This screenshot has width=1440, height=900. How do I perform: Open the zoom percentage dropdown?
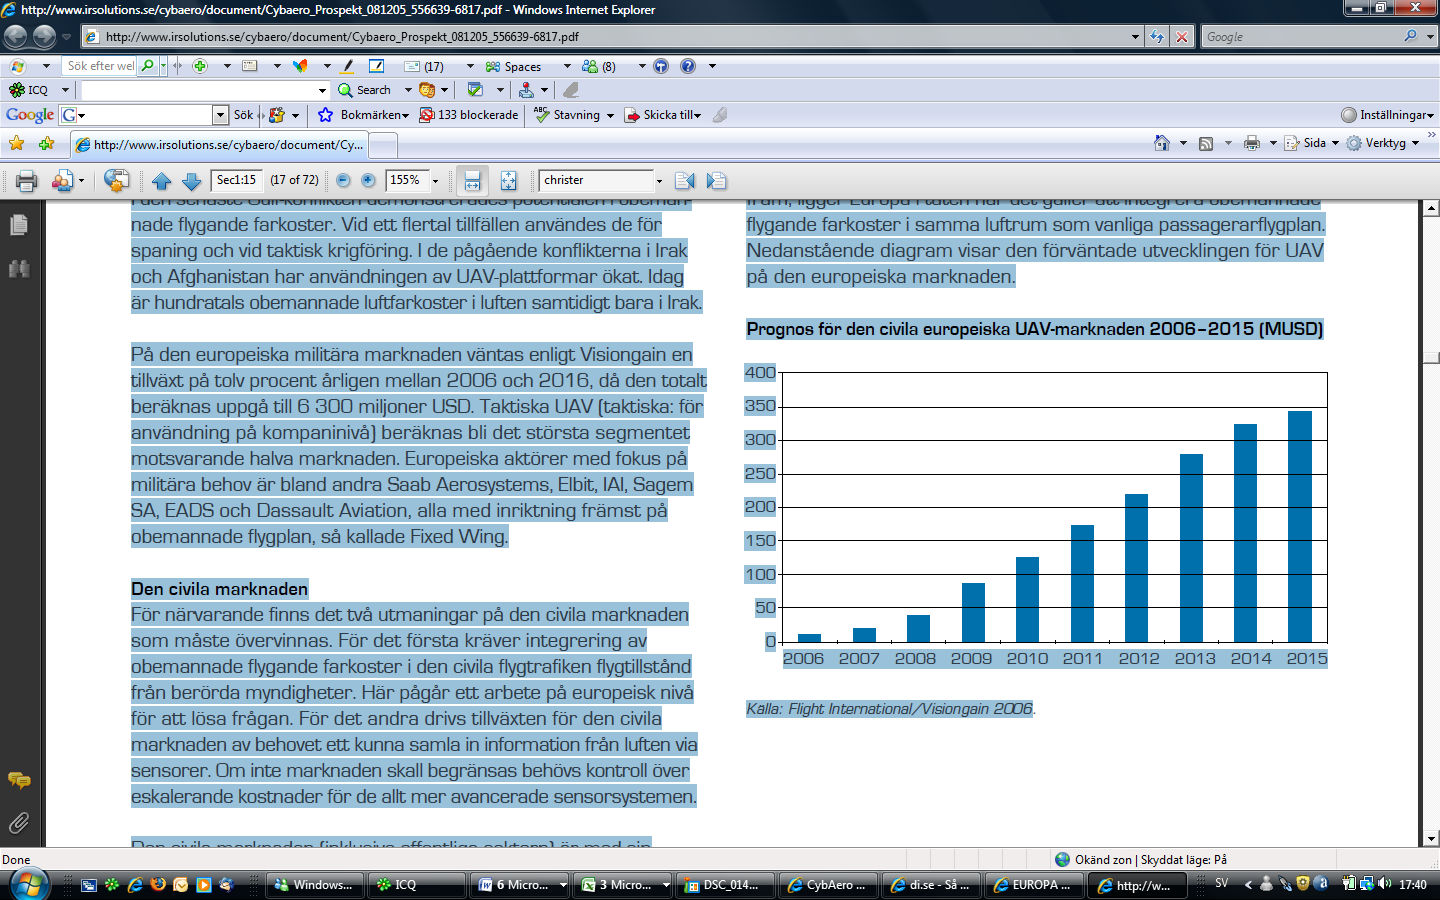tap(435, 181)
